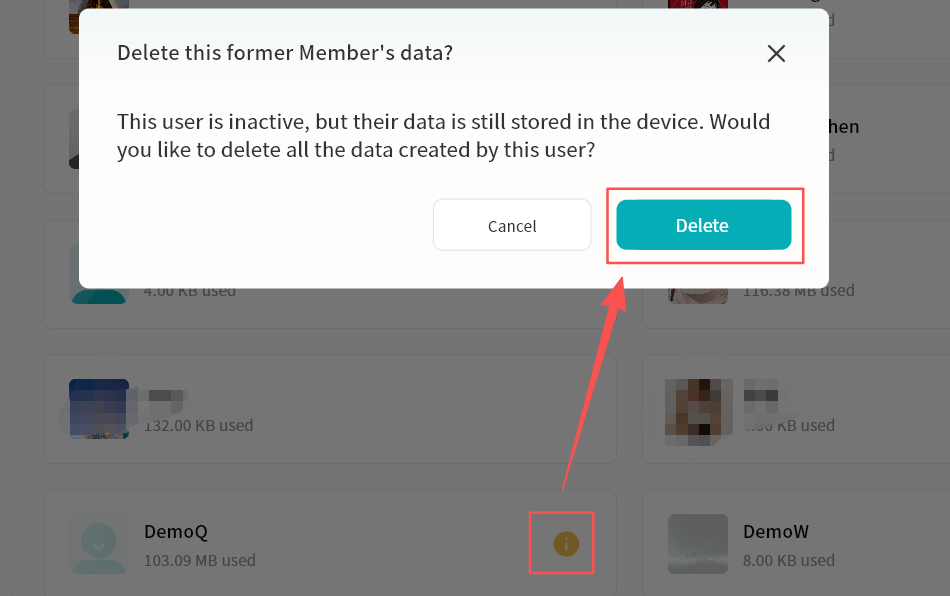
Task: Select the "132.00 KB used" storage text
Action: coord(198,425)
